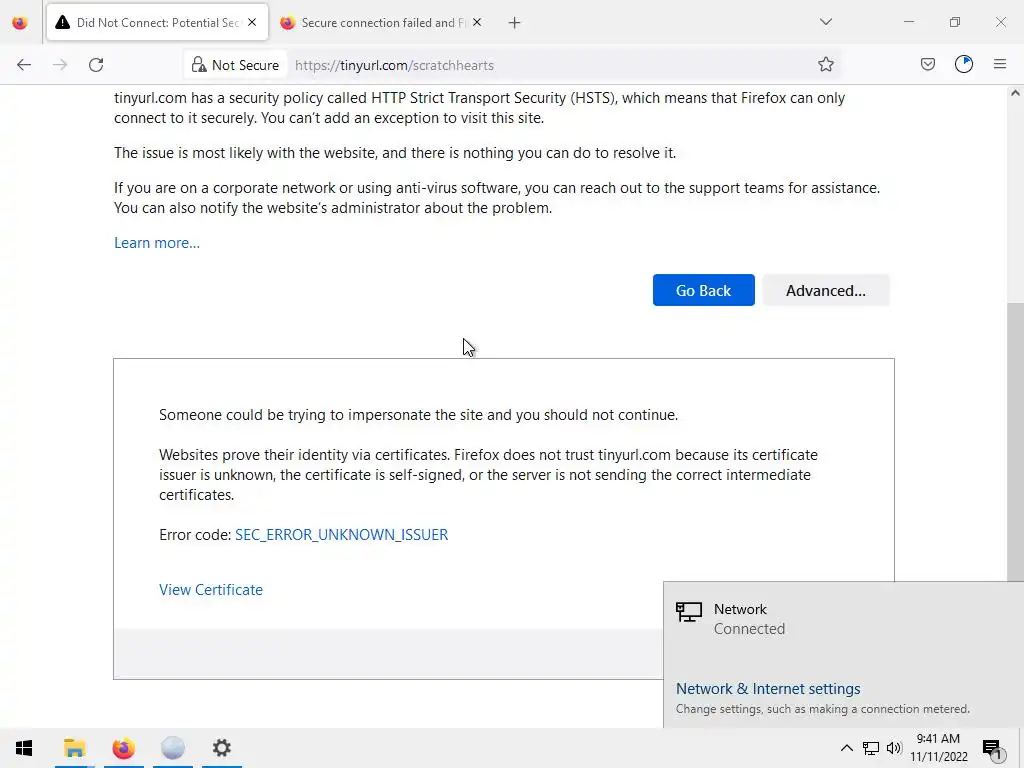The width and height of the screenshot is (1024, 768).
Task: Click the Advanced button
Action: coord(825,290)
